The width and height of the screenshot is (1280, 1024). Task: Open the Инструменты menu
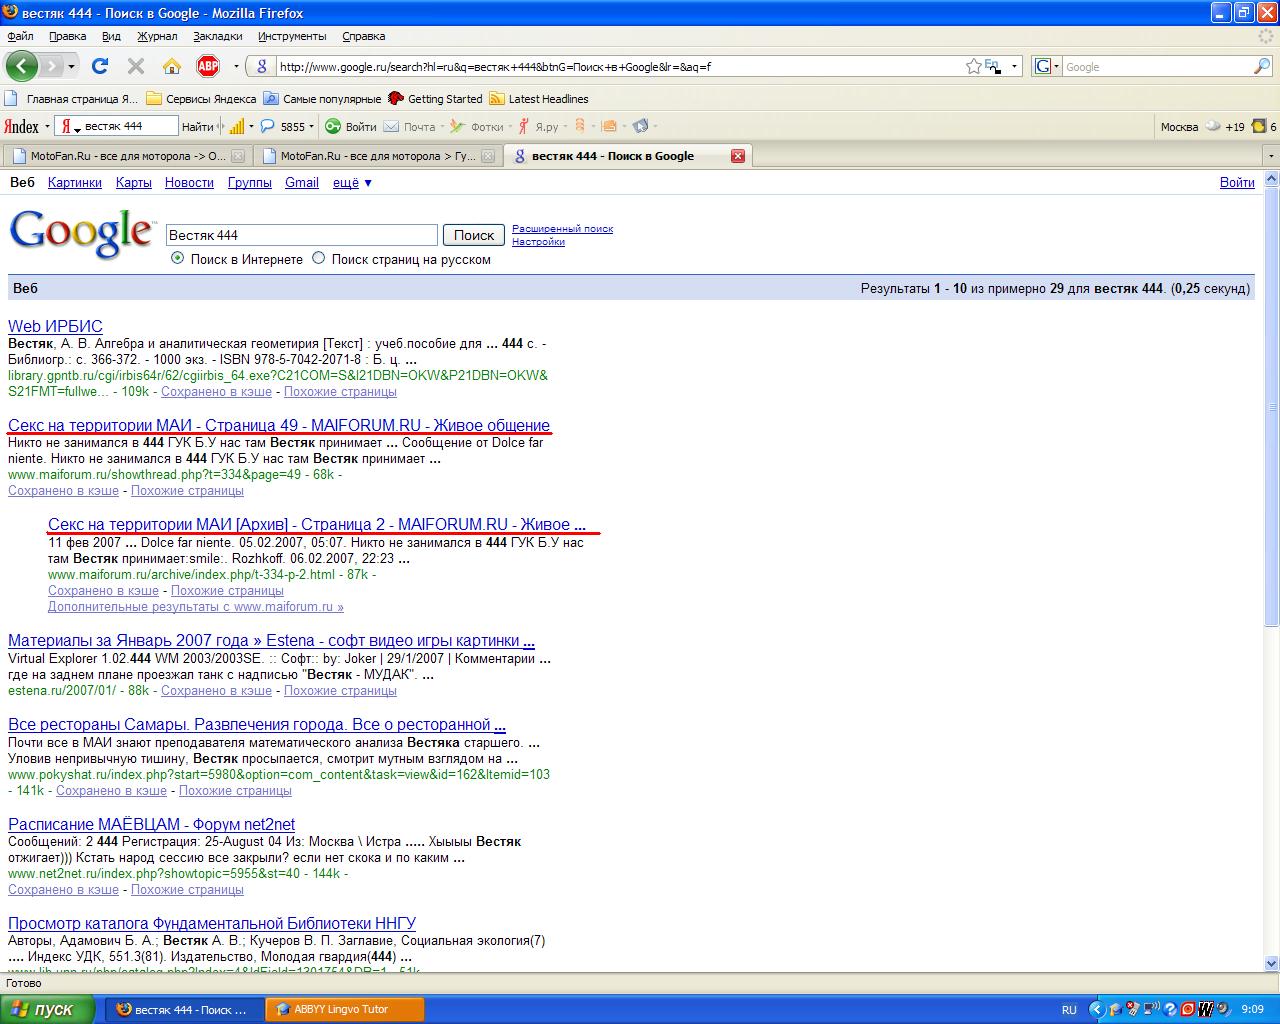(x=292, y=36)
